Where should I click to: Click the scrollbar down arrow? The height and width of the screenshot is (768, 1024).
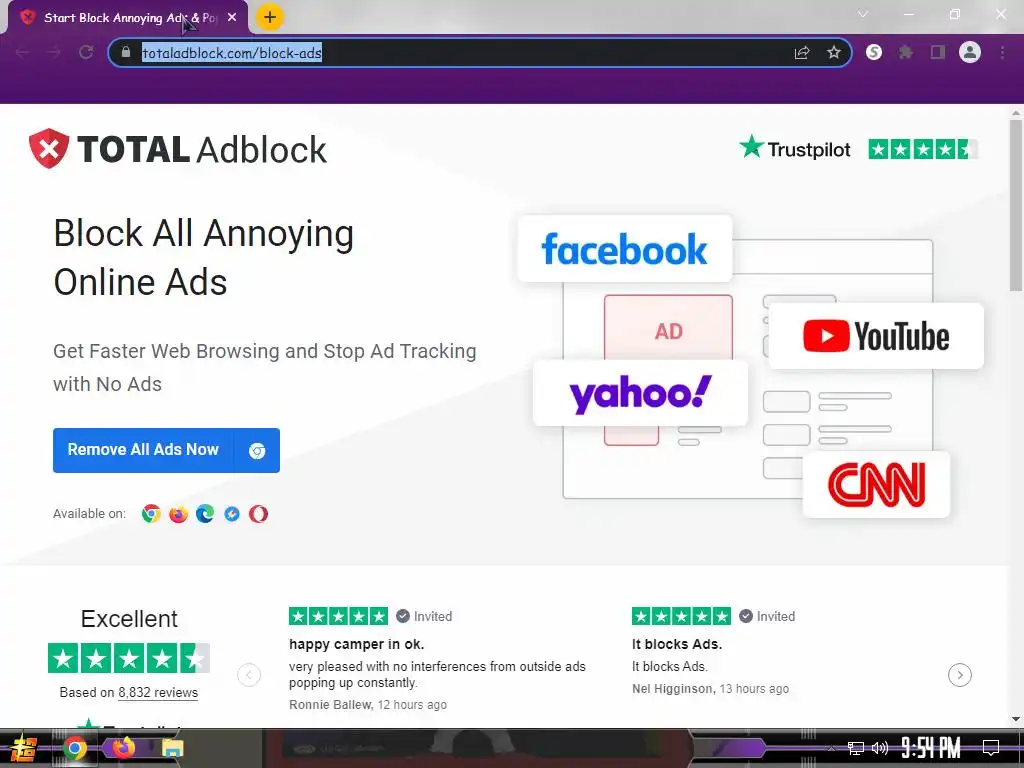[x=1016, y=719]
